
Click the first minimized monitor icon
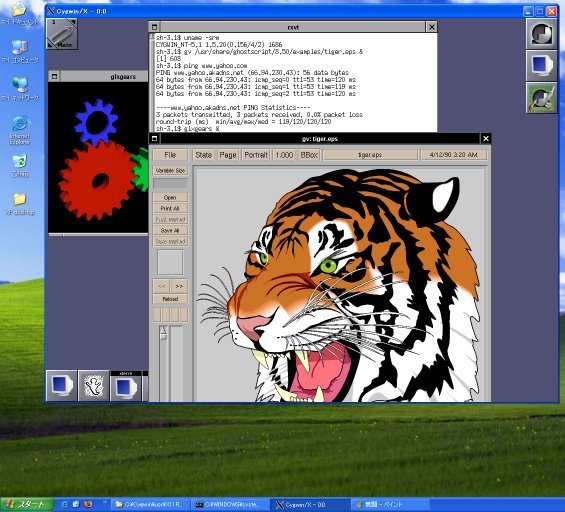(62, 386)
